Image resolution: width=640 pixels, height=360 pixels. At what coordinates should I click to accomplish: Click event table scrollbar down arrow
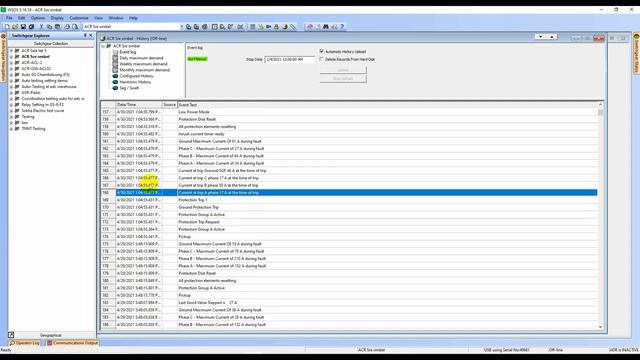600,327
